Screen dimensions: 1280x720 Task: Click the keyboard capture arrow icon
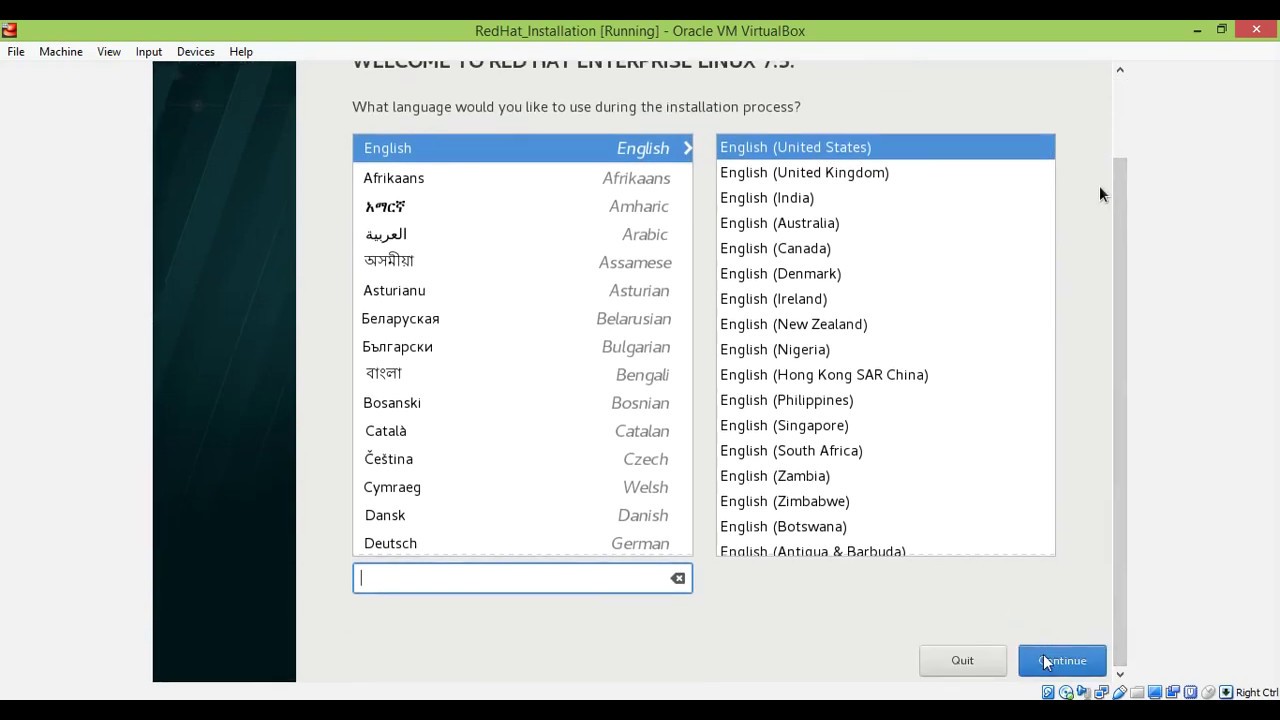[x=1226, y=692]
